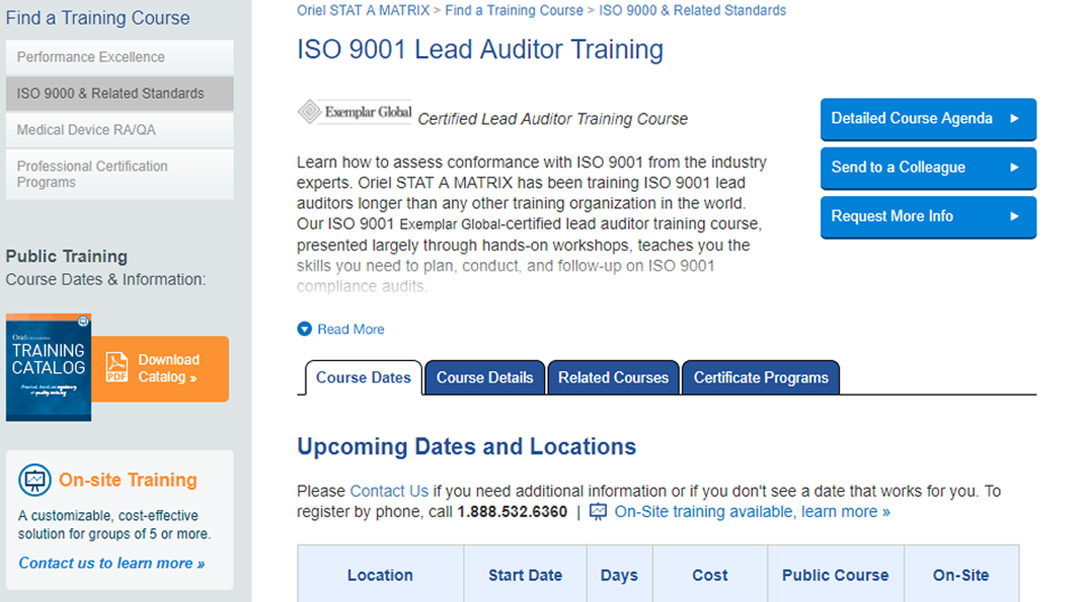
Task: Click the Location column header
Action: click(380, 575)
